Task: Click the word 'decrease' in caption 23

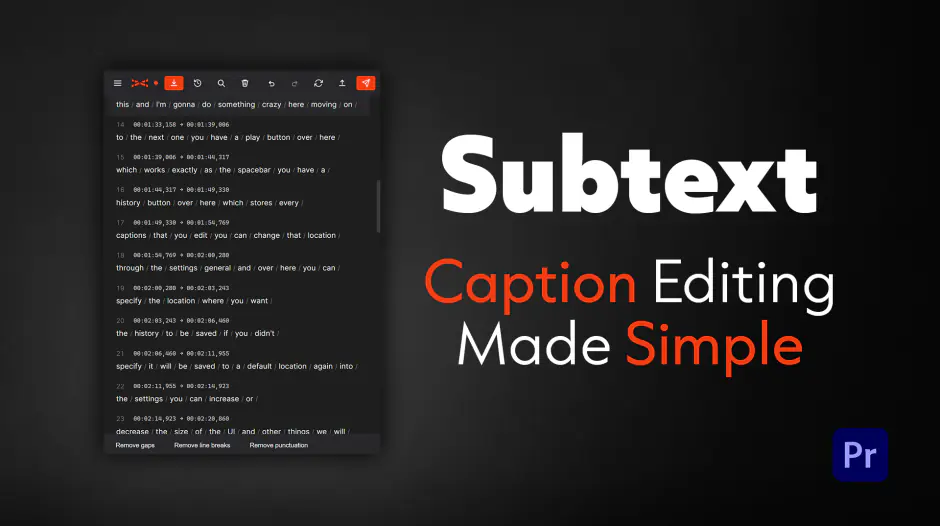Action: click(x=132, y=431)
